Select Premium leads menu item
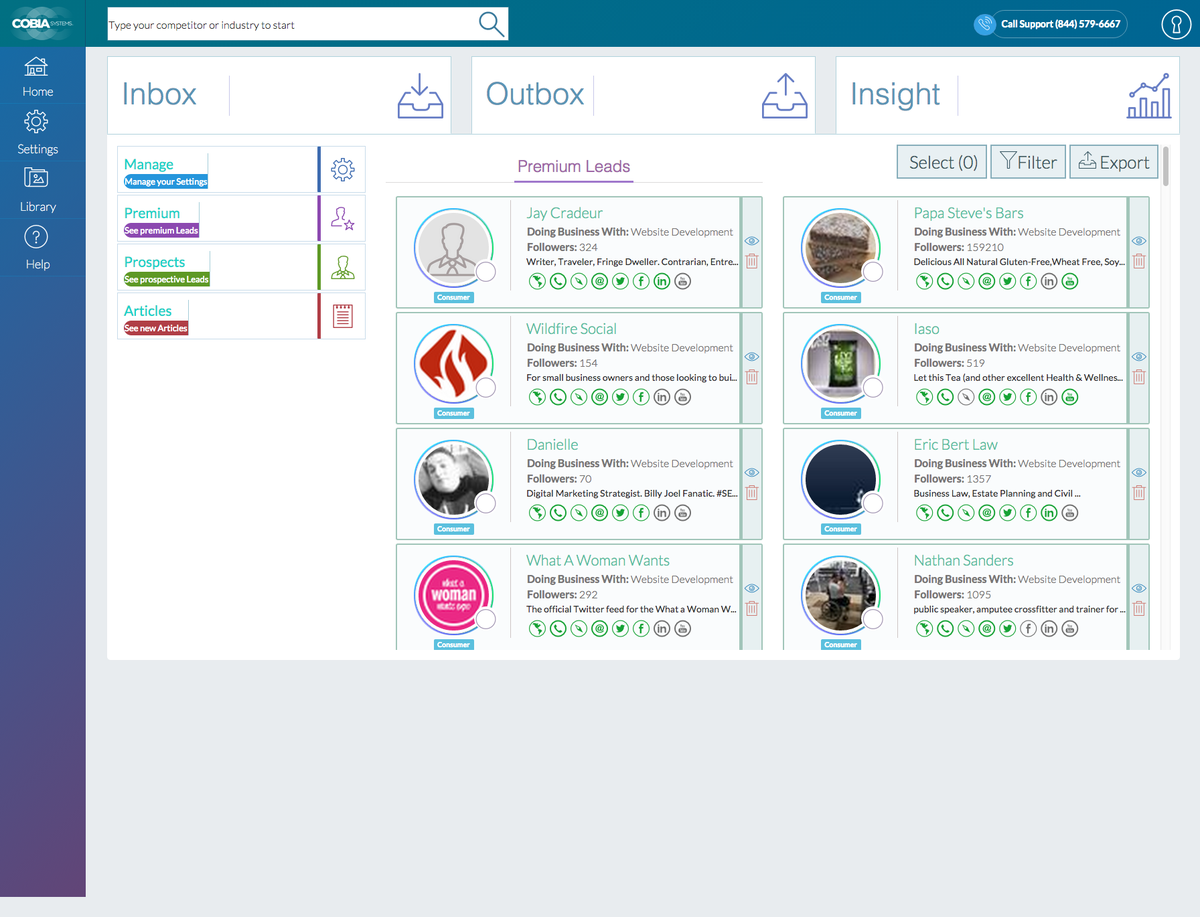Image resolution: width=1200 pixels, height=917 pixels. pos(241,219)
